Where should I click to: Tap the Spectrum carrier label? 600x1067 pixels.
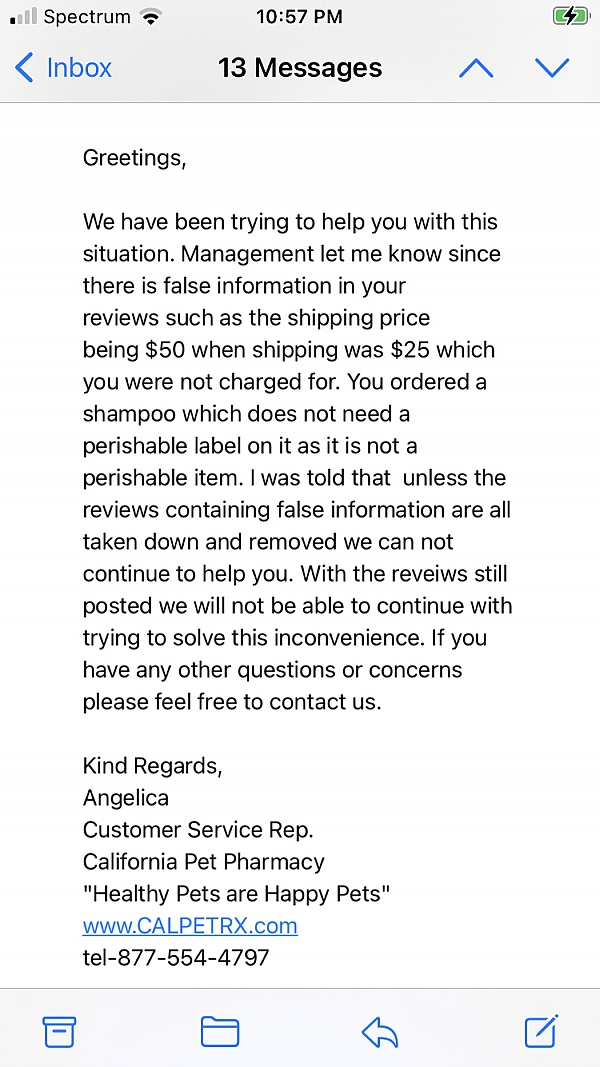click(87, 17)
